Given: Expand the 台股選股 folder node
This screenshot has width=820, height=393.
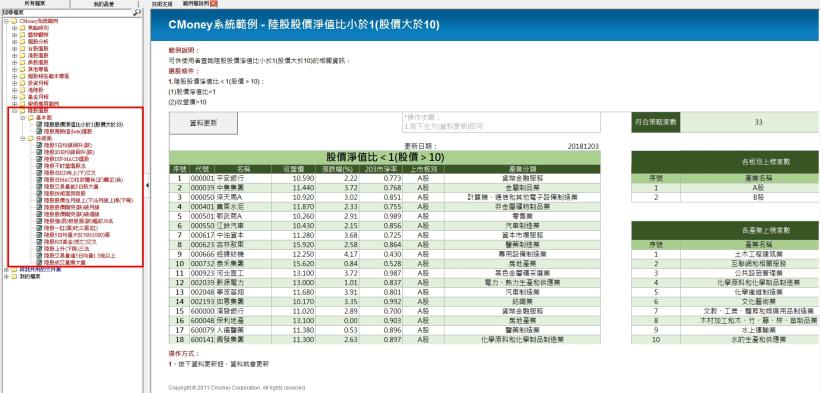Looking at the screenshot, I should [x=14, y=48].
